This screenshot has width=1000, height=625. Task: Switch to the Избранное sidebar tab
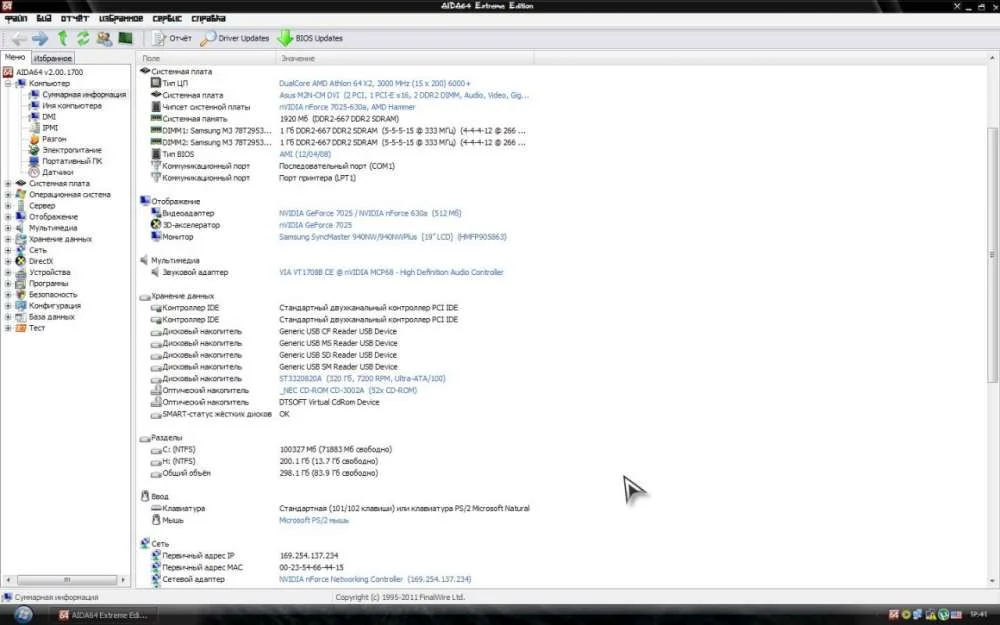click(53, 58)
